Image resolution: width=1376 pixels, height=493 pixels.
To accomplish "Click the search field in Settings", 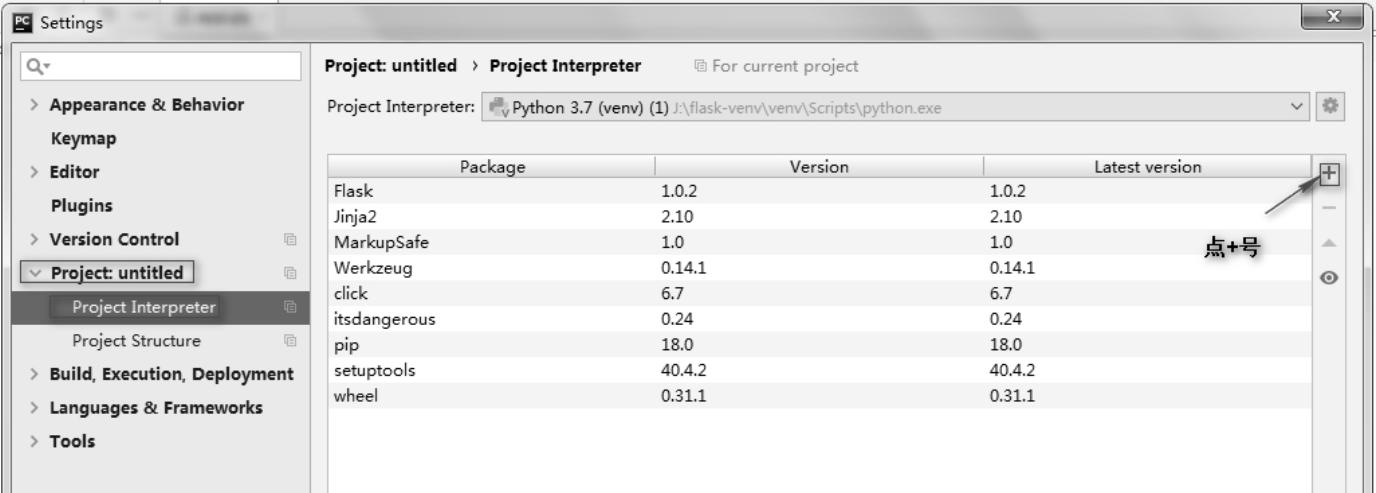I will coord(160,67).
